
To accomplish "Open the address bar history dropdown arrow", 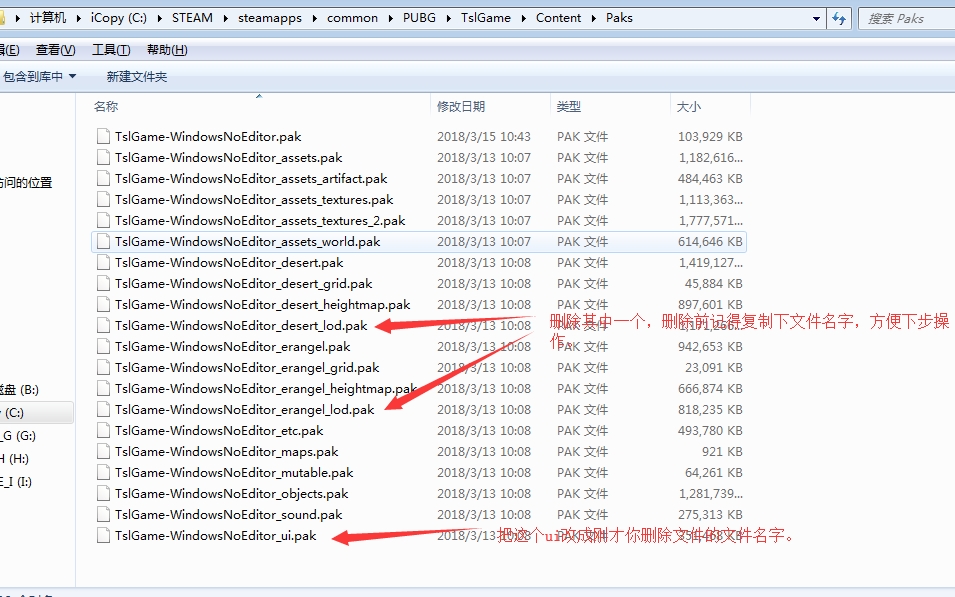I will pyautogui.click(x=816, y=19).
